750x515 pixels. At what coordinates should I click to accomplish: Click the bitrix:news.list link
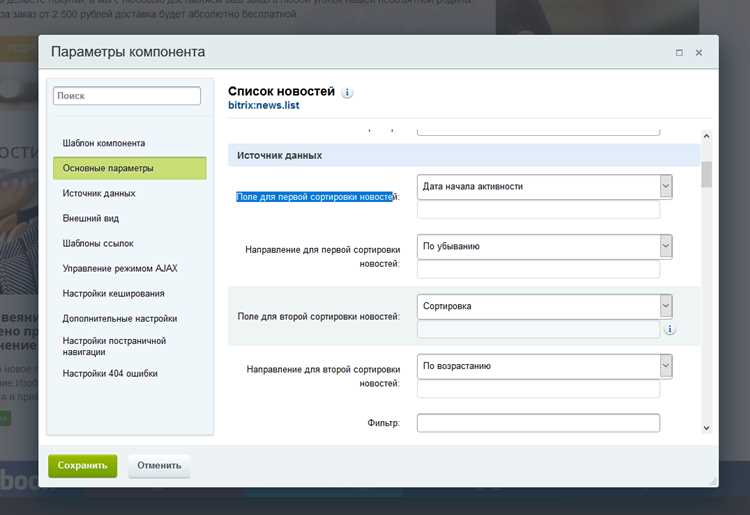point(264,105)
